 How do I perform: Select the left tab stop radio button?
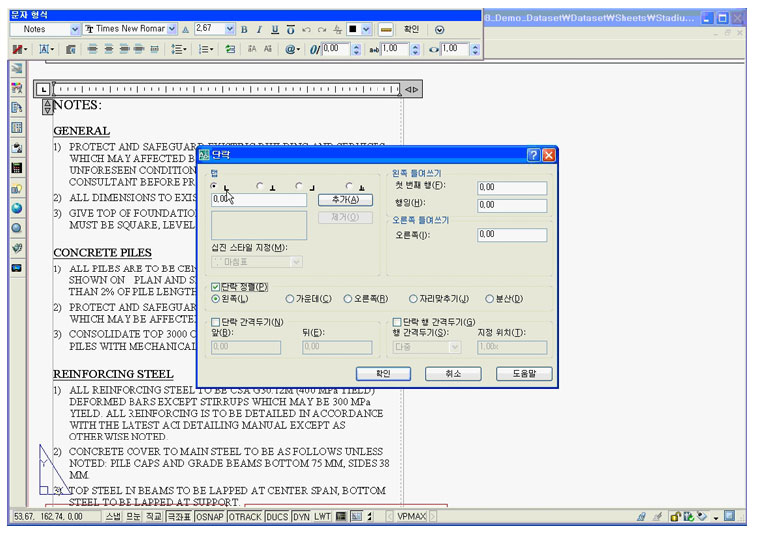(x=214, y=186)
